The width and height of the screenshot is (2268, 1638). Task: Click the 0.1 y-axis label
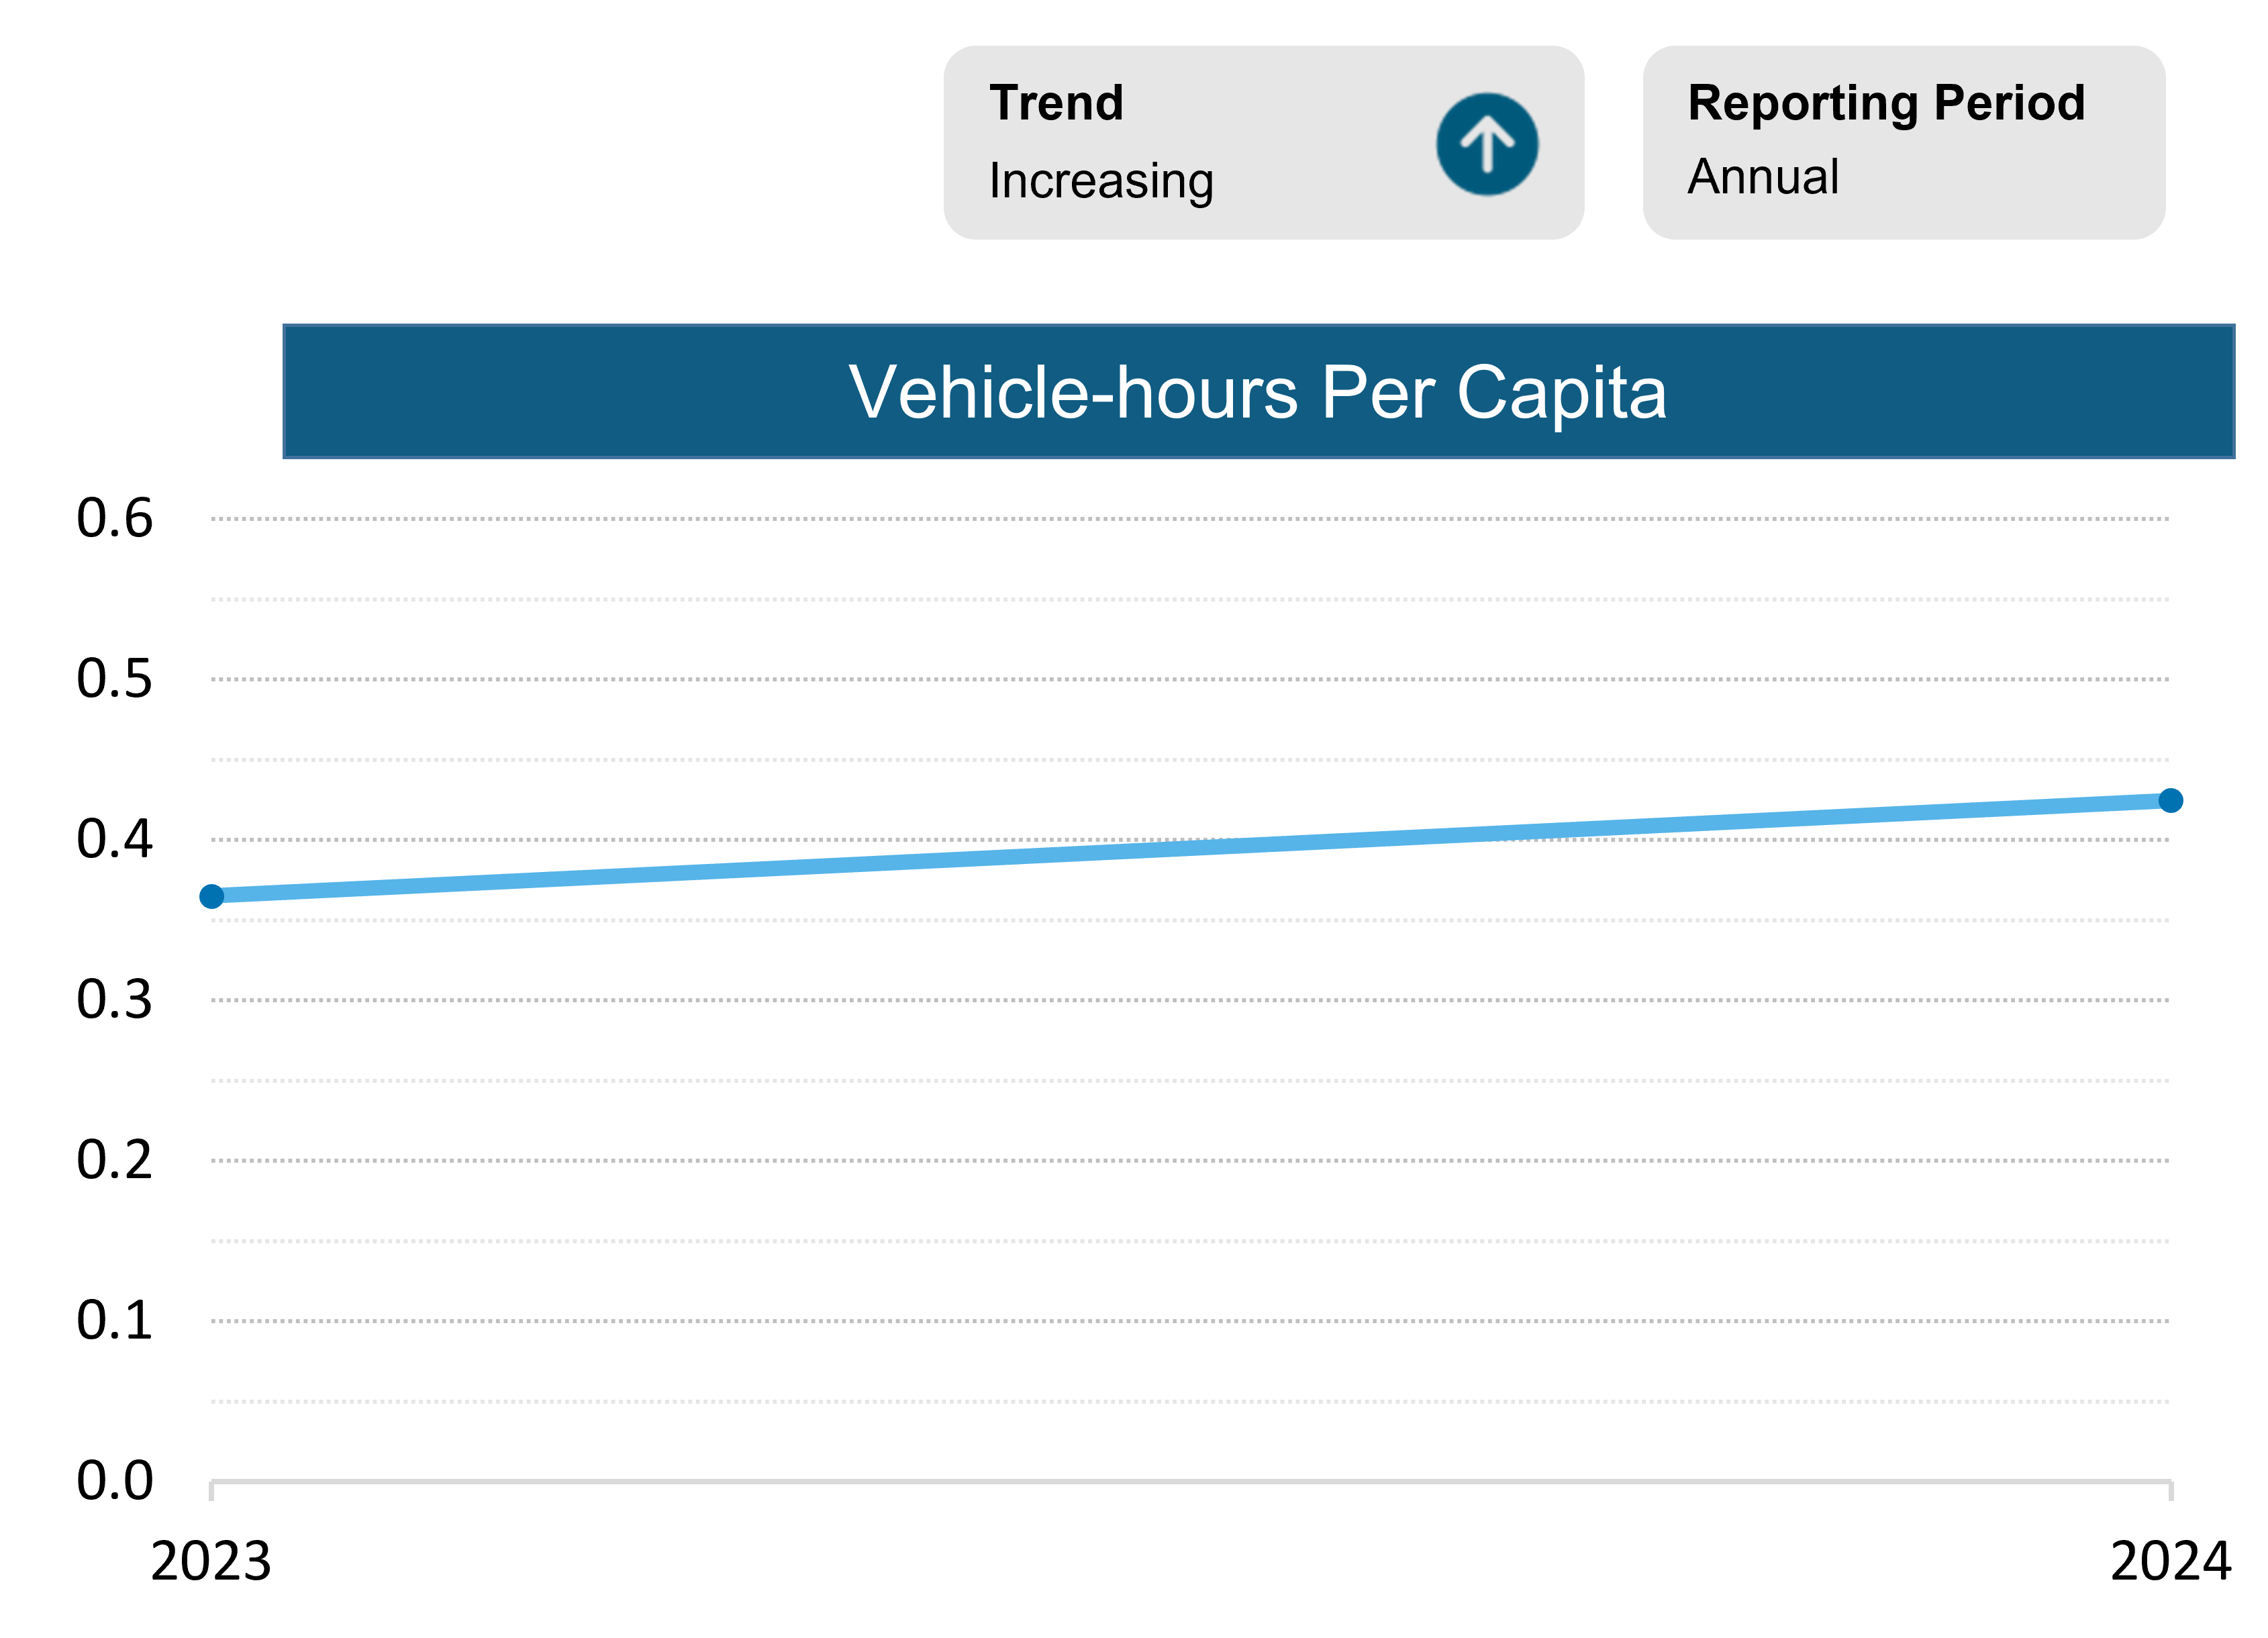coord(115,1320)
